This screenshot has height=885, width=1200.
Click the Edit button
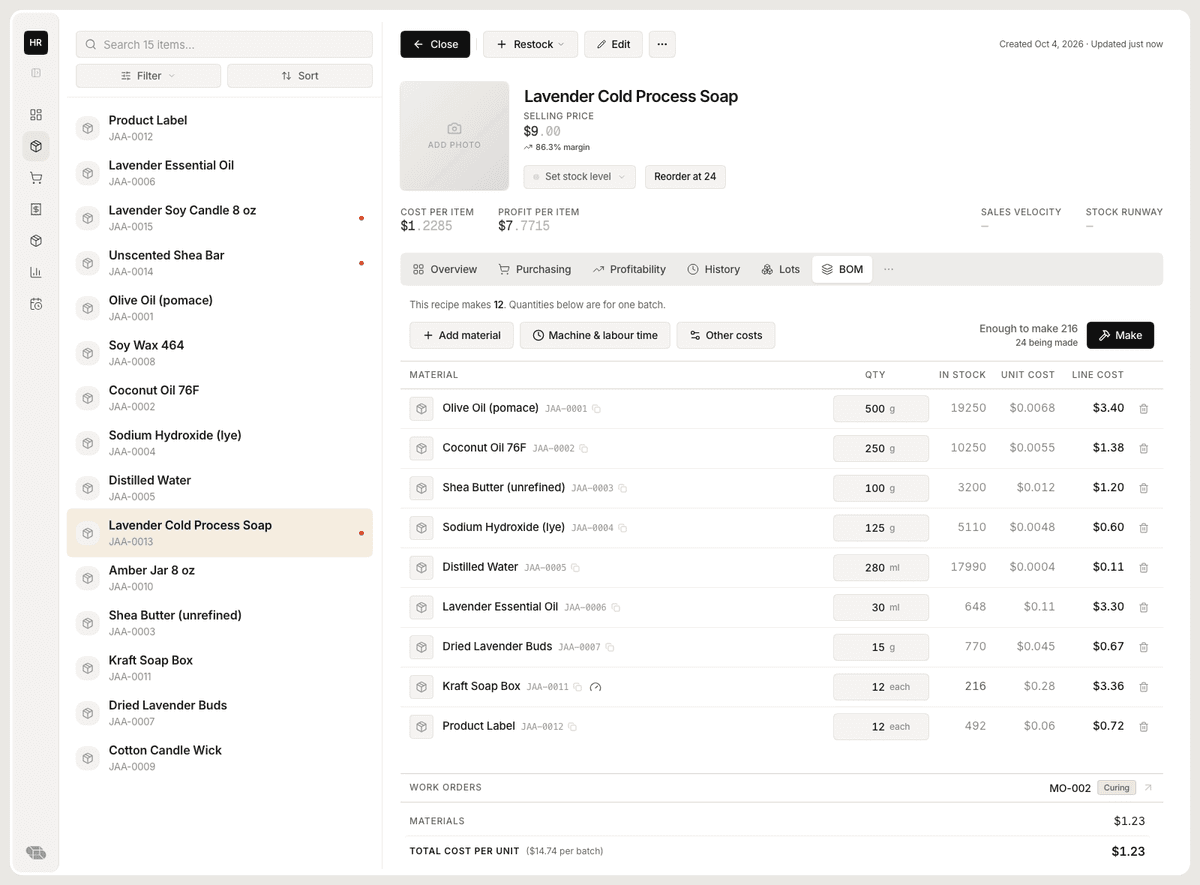613,44
